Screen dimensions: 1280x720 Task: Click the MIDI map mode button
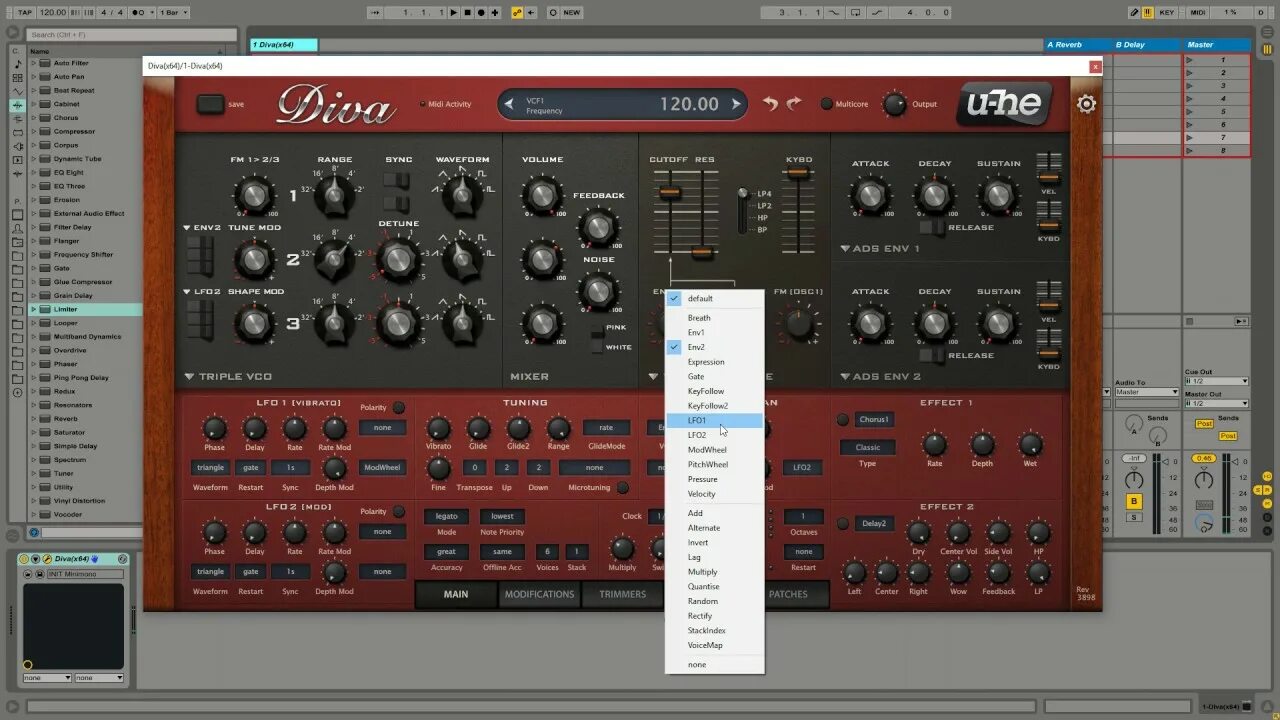click(x=1197, y=12)
